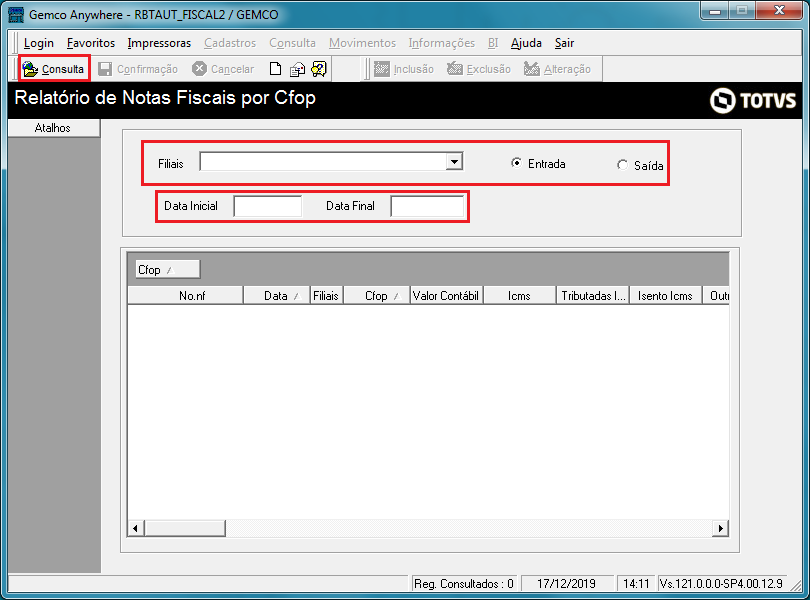Open the Impressoras menu
Image resolution: width=810 pixels, height=600 pixels.
point(159,43)
